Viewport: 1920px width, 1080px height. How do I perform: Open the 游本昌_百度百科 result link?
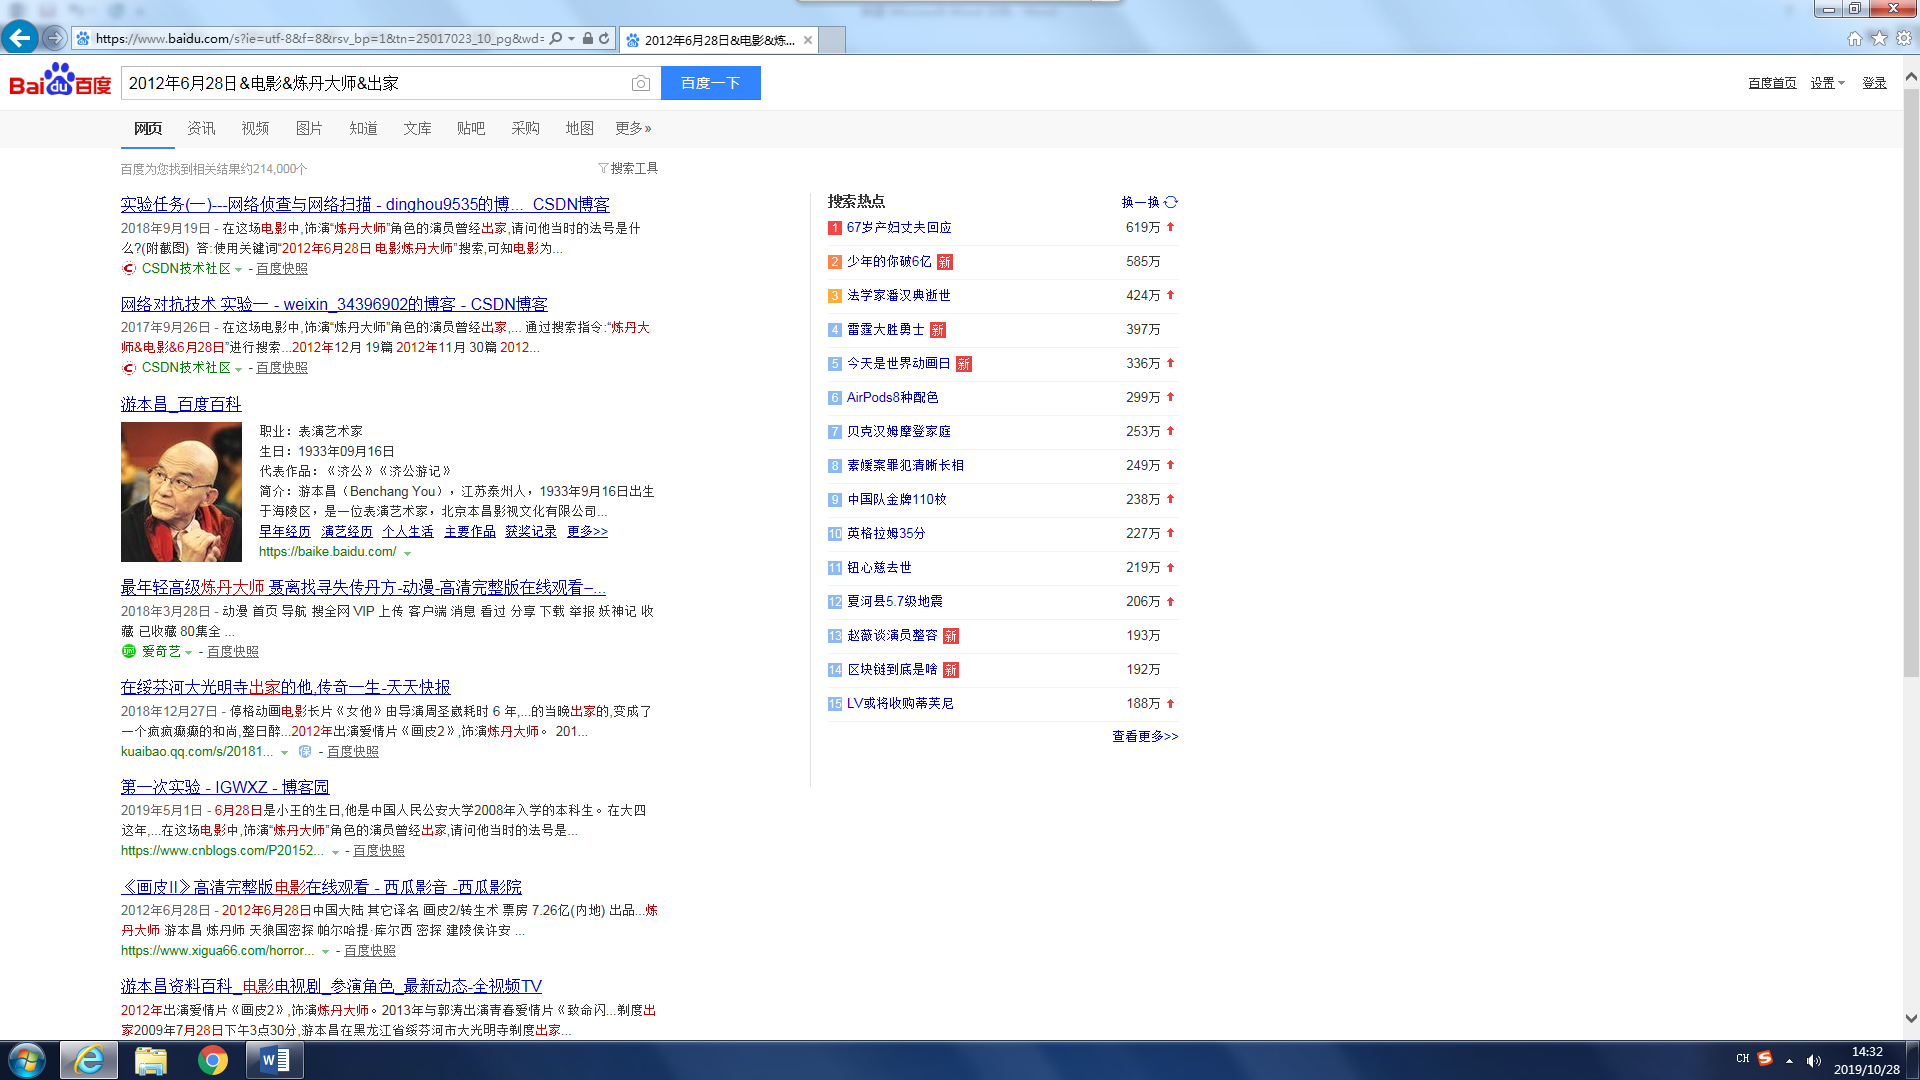point(181,404)
